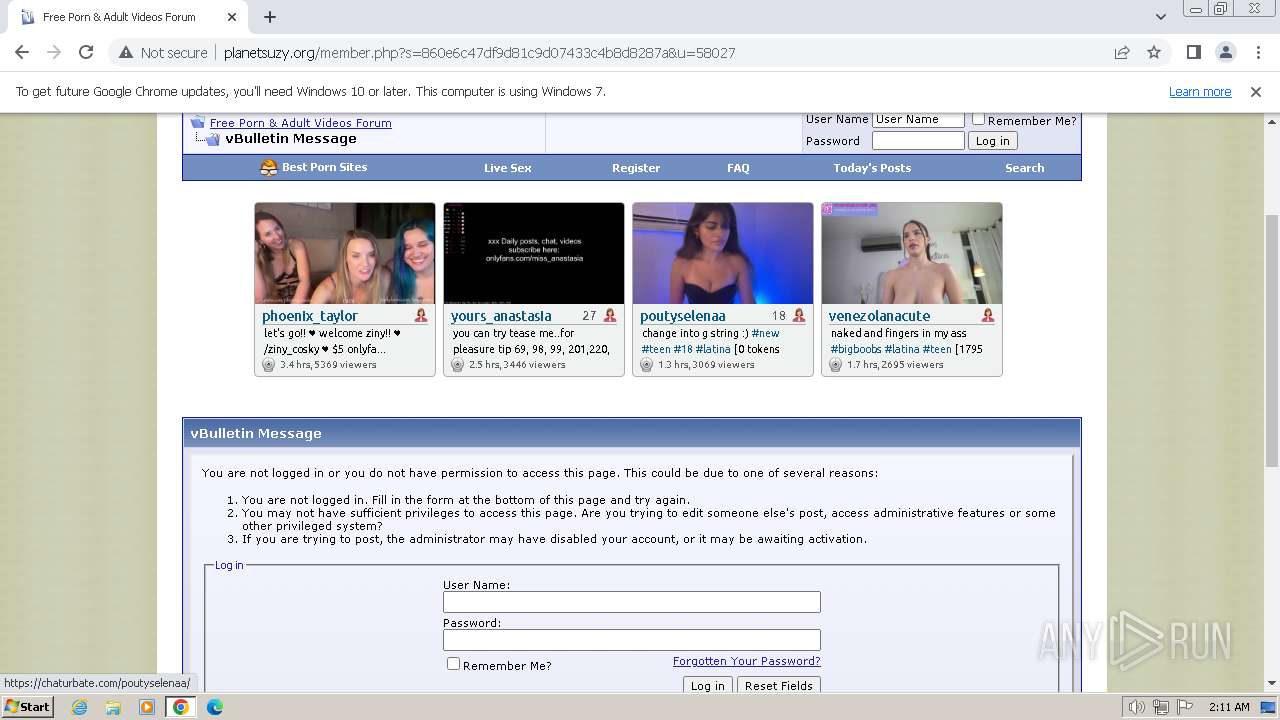Click the page vertical scrollbar thumb
Viewport: 1280px width, 720px height.
[x=1271, y=340]
